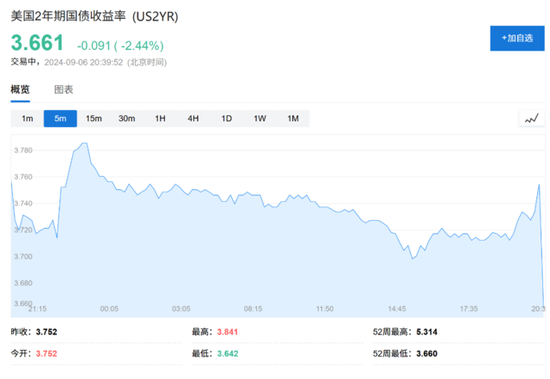Screen dimensions: 550x379
Task: Click the 52周最低 value 3.660
Action: coord(427,353)
